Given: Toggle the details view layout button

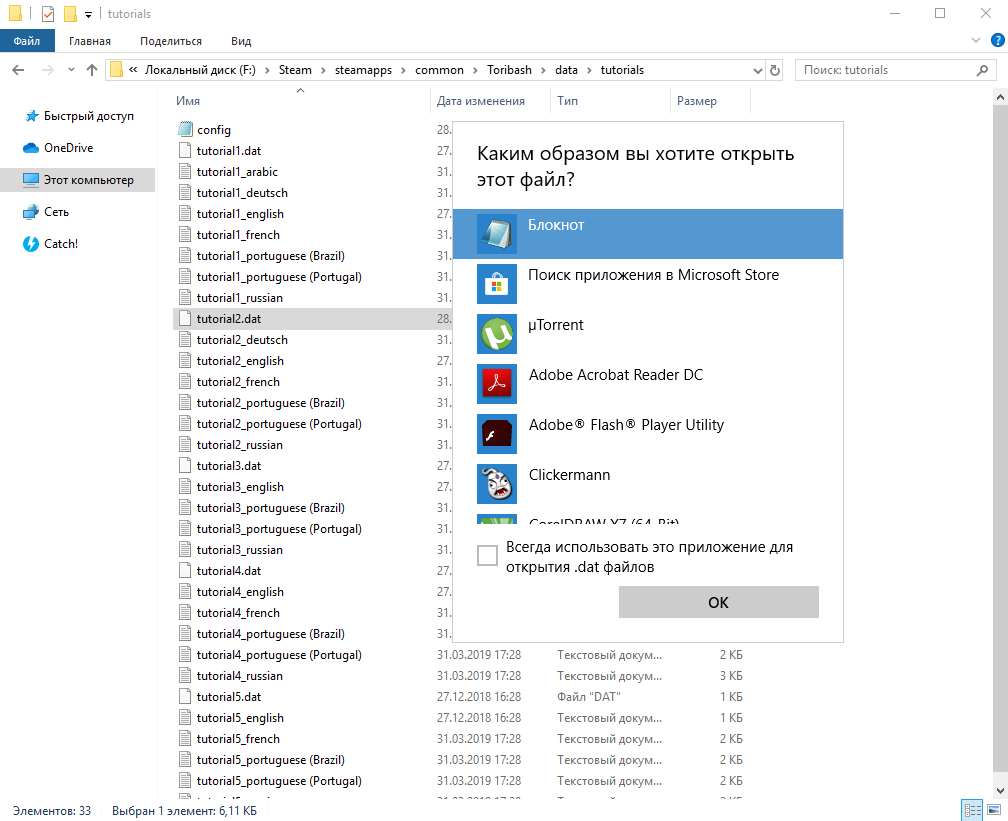Looking at the screenshot, I should (971, 810).
